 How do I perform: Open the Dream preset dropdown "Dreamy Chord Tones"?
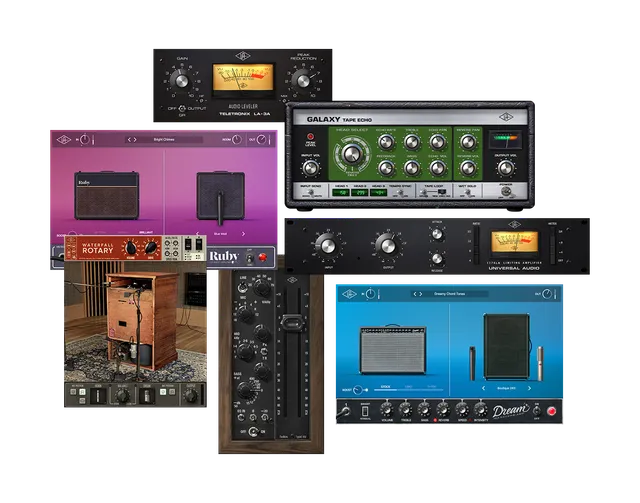click(449, 294)
